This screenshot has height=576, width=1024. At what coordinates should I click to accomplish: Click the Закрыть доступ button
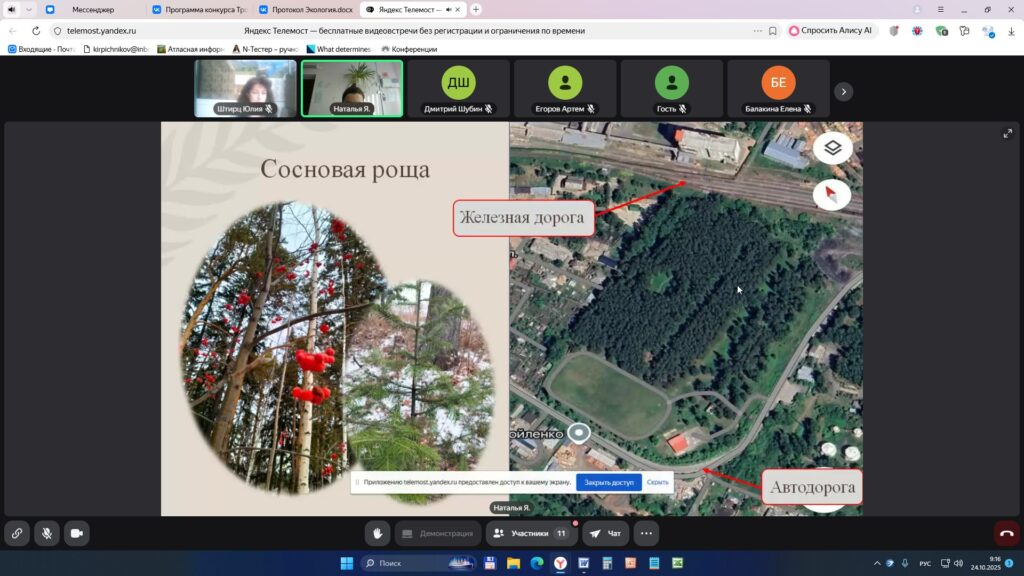(609, 482)
